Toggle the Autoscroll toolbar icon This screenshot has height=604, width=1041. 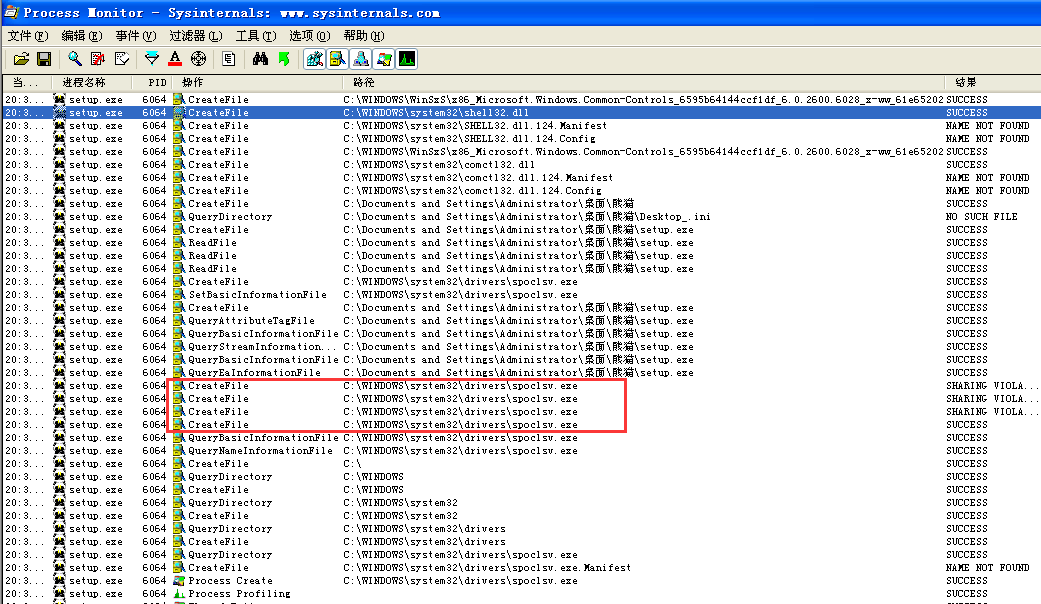[x=98, y=59]
